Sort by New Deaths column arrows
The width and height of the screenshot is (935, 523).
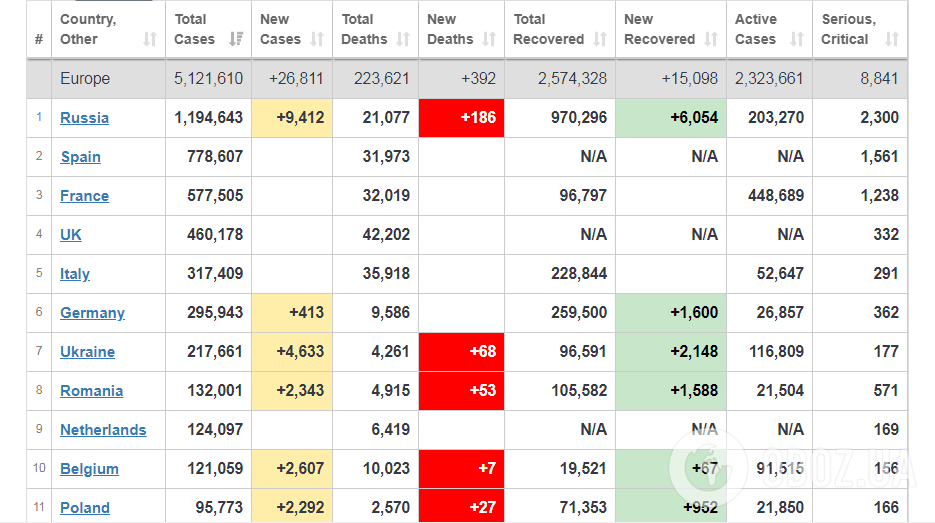(x=490, y=39)
